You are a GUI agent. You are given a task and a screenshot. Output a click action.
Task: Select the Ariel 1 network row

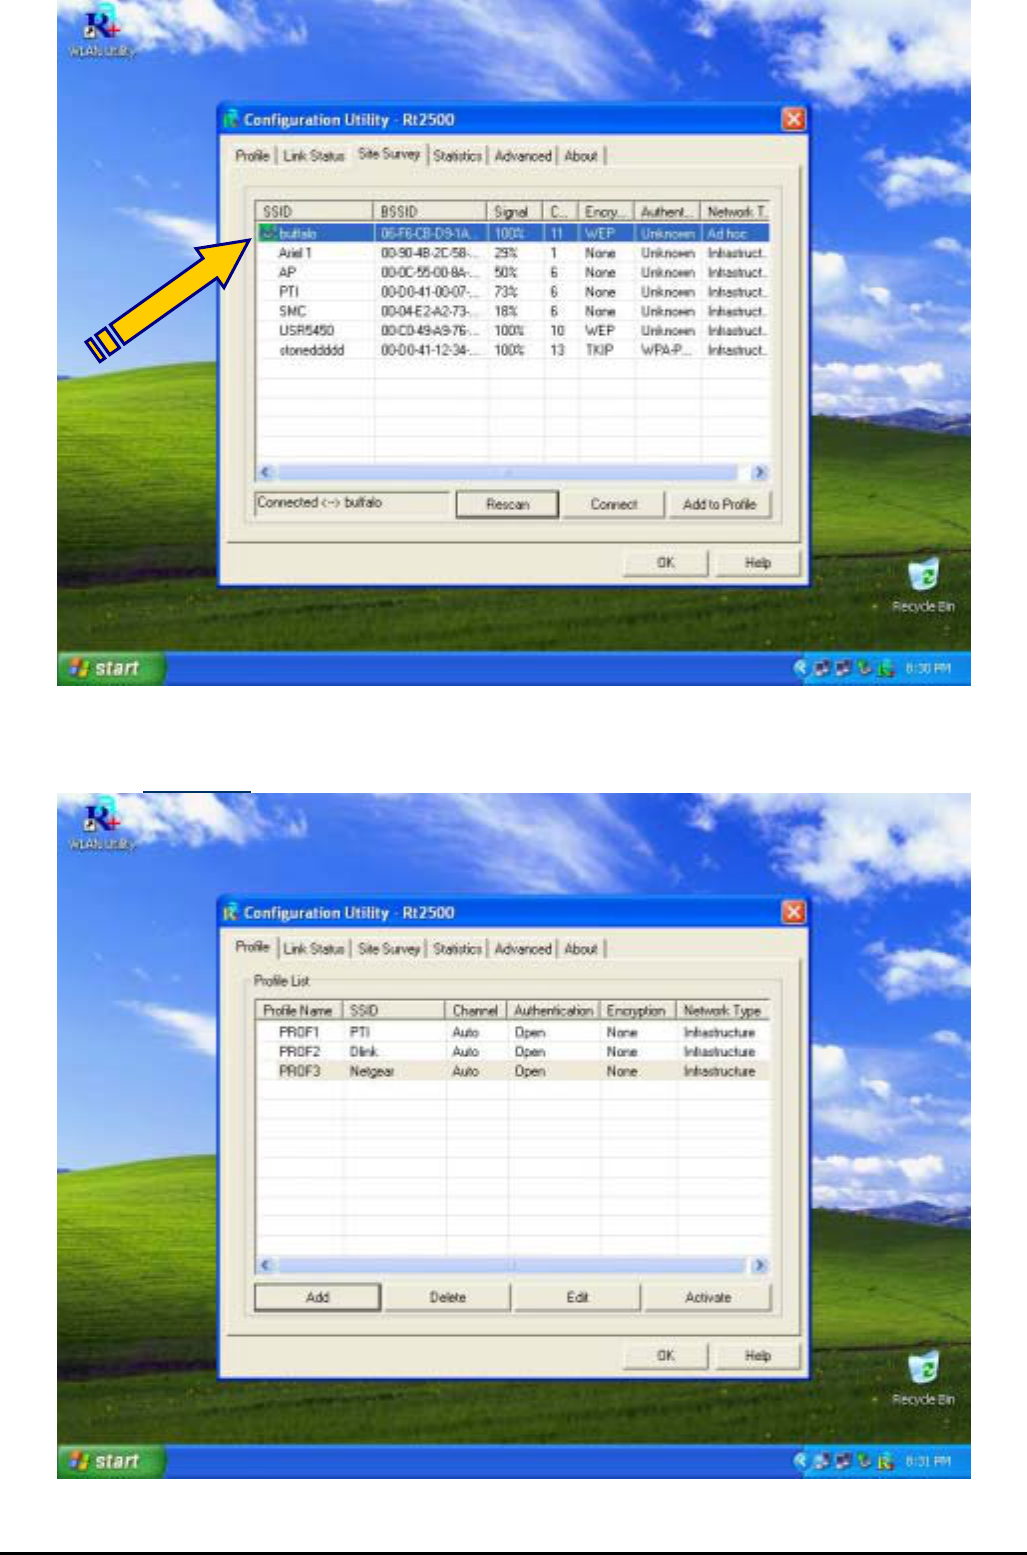point(513,253)
